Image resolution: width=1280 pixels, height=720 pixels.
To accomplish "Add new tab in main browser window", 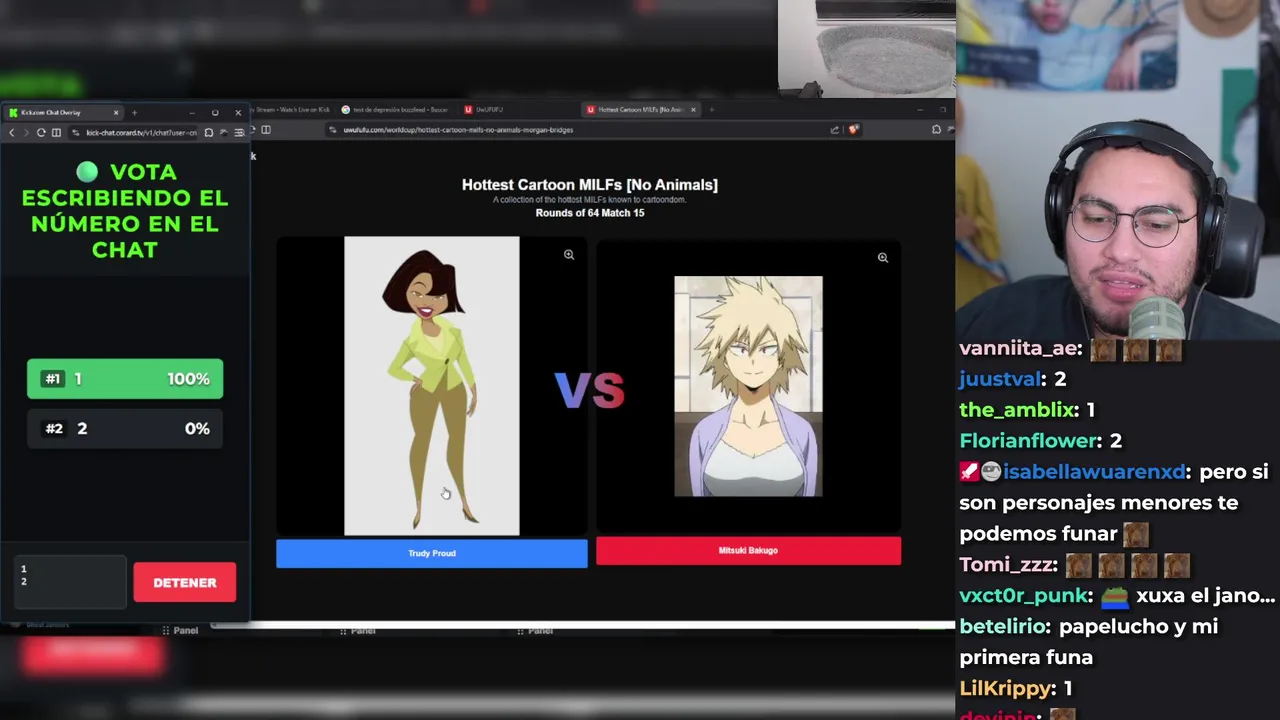I will point(711,109).
